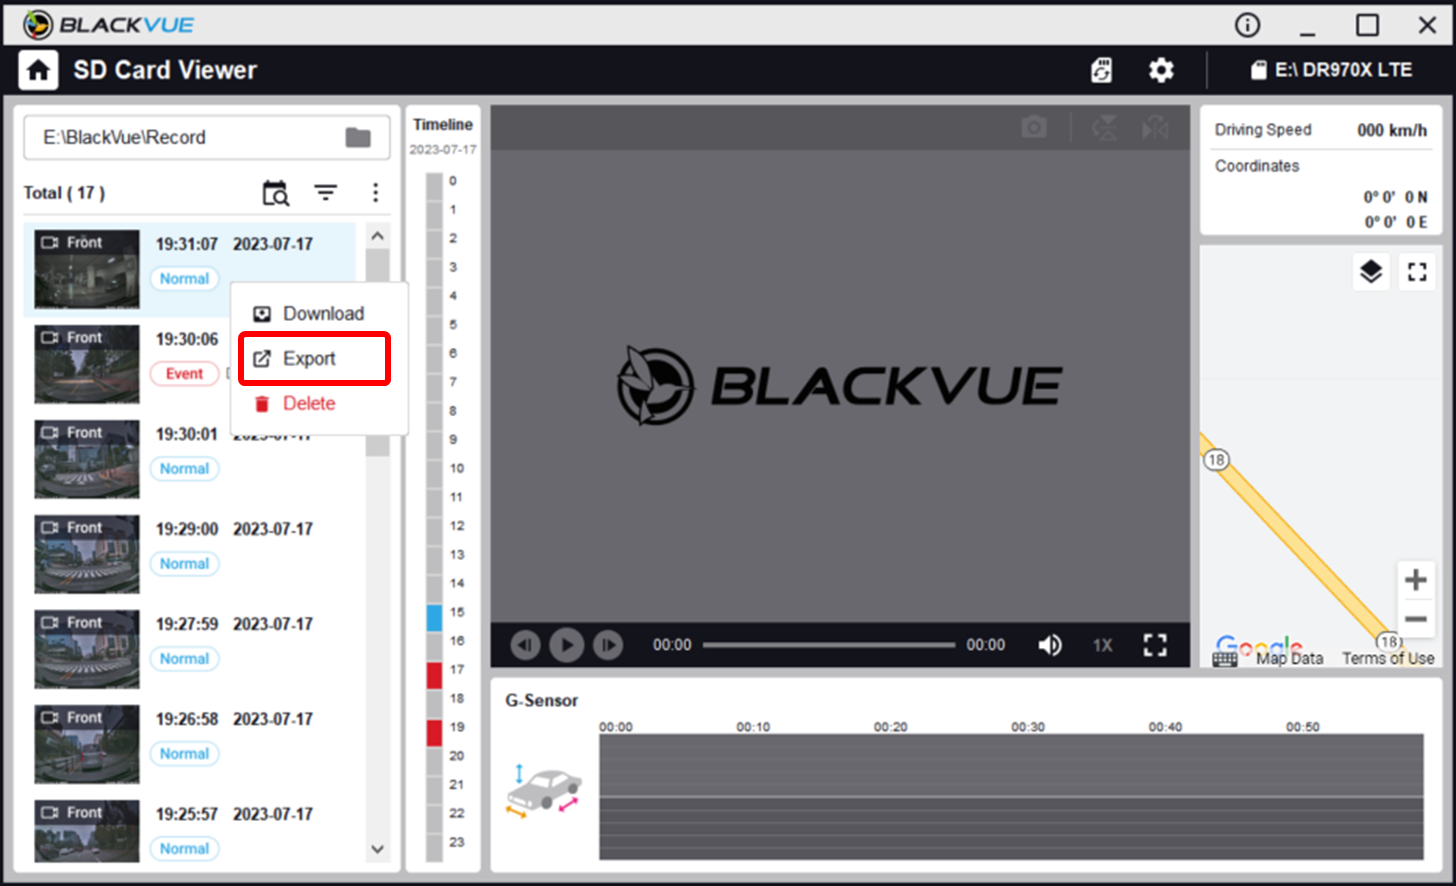Click the E:\BlackVue\Record path field
Viewport: 1456px width, 886px height.
tap(207, 137)
